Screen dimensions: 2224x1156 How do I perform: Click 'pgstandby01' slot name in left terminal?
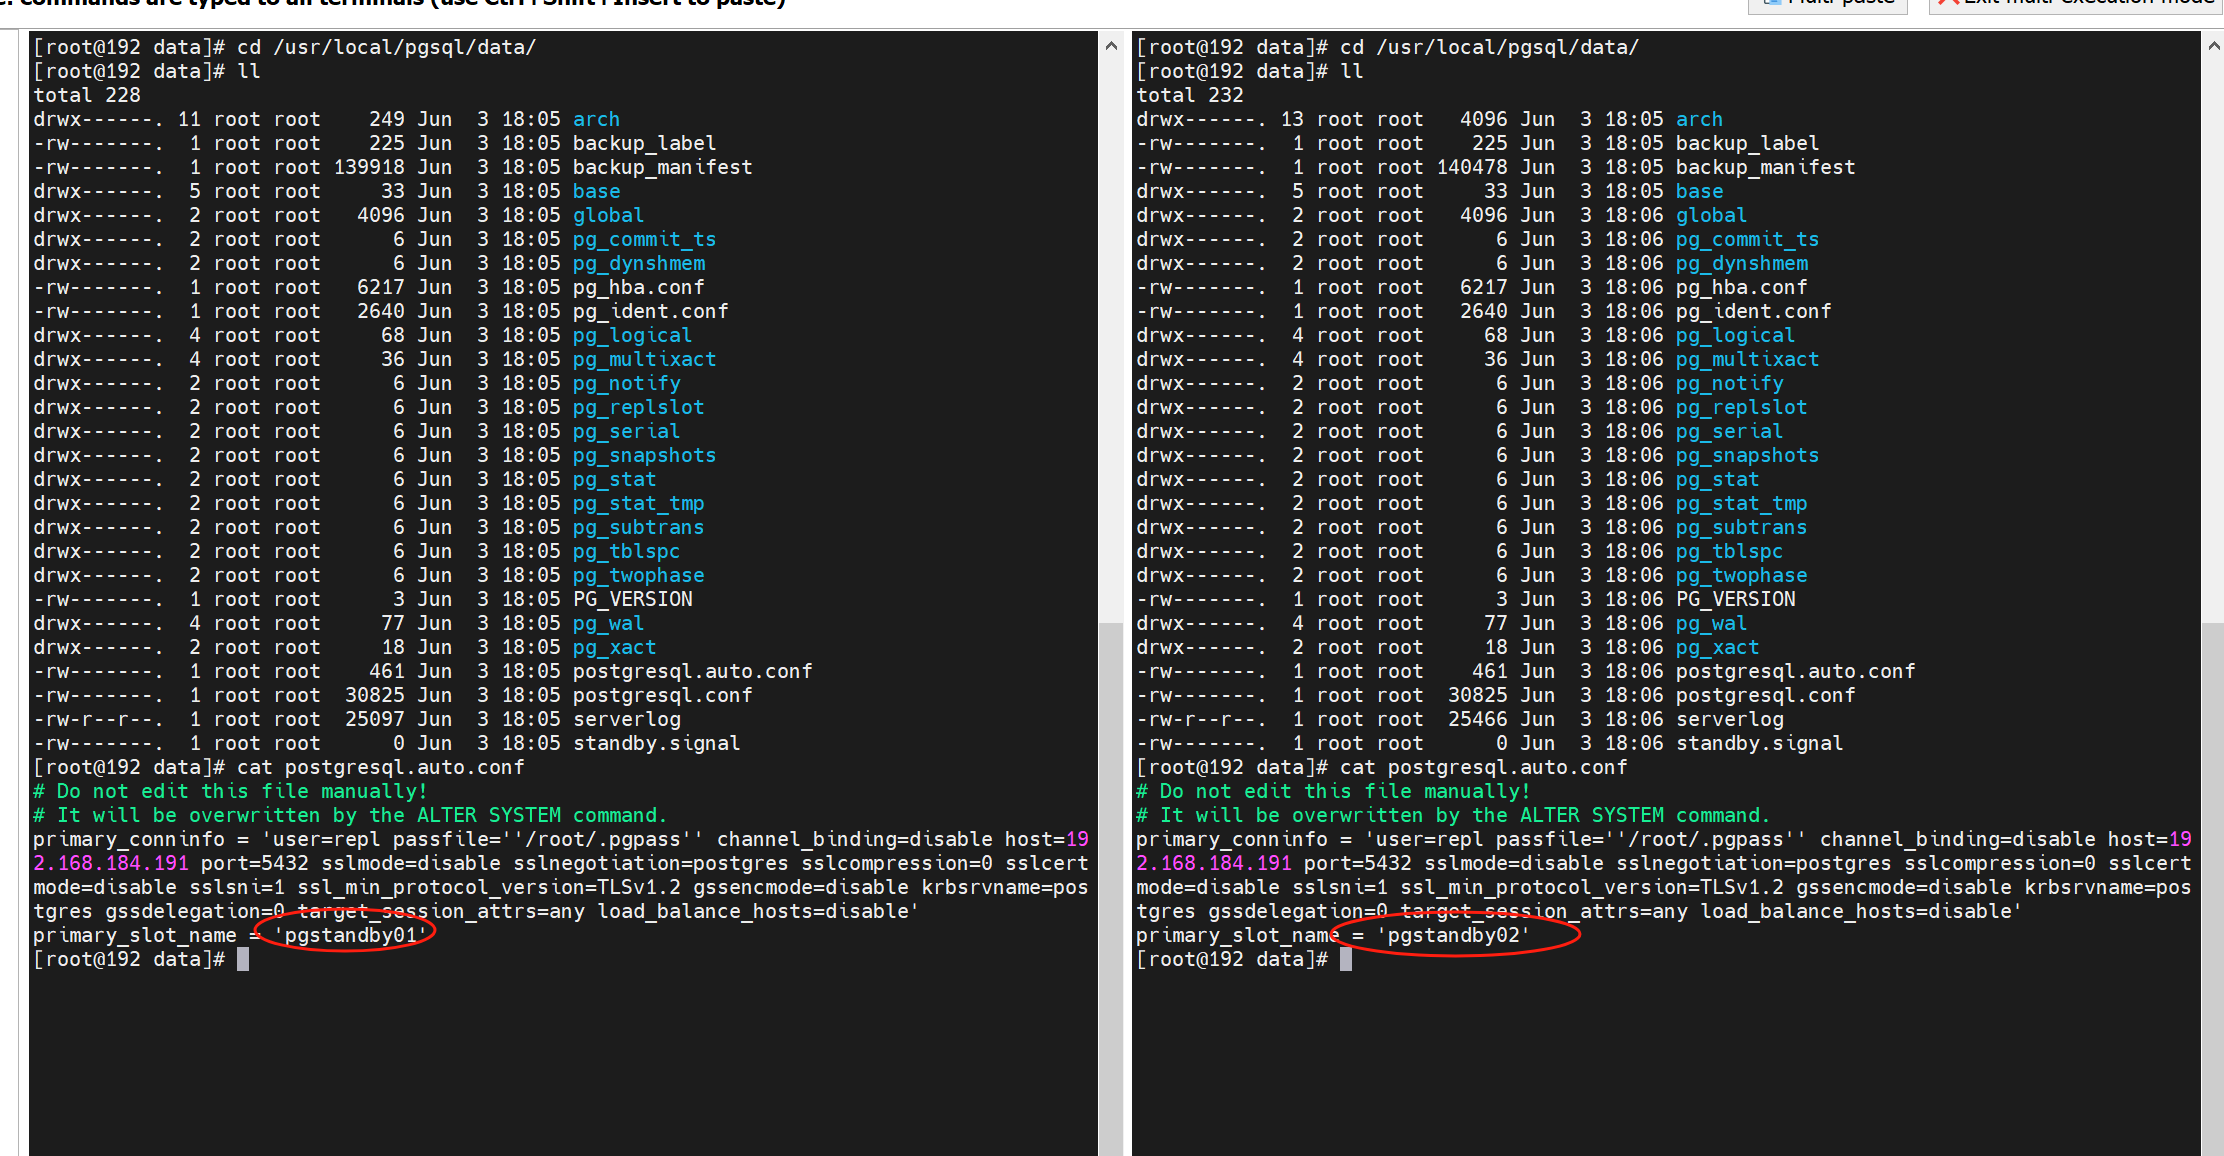tap(350, 935)
